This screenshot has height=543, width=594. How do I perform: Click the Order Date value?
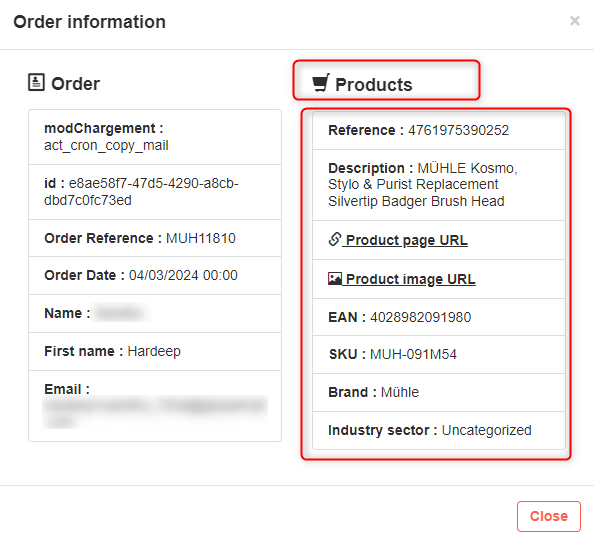pyautogui.click(x=183, y=275)
